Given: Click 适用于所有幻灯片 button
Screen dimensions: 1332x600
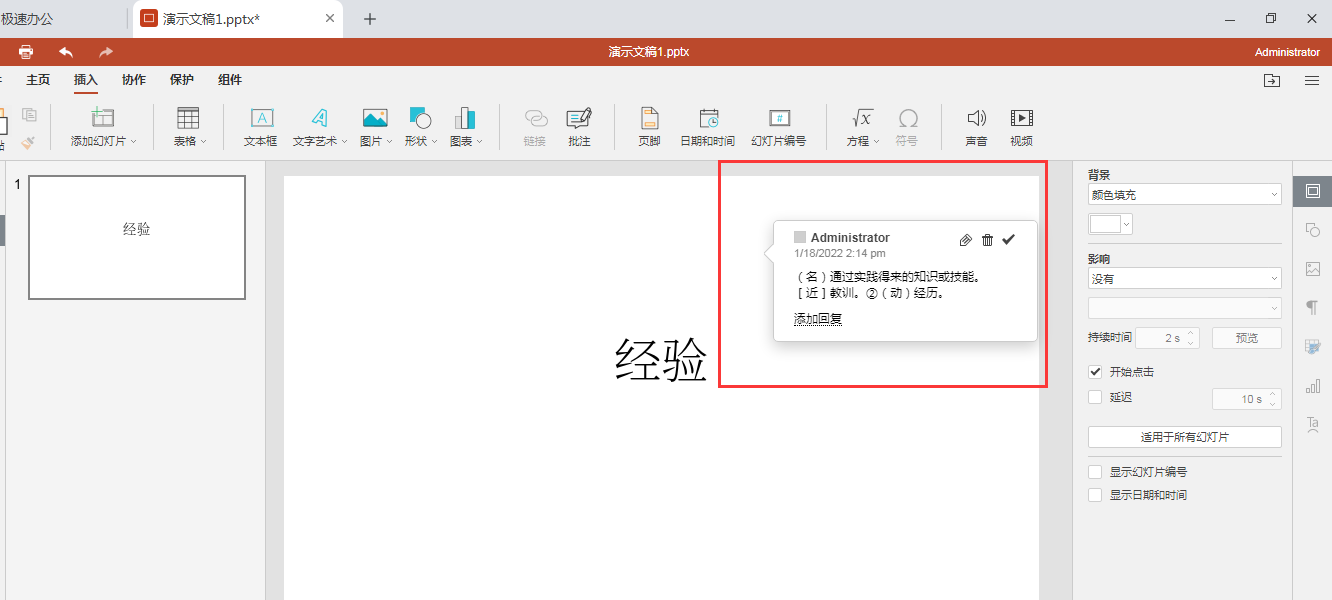Looking at the screenshot, I should coord(1185,437).
